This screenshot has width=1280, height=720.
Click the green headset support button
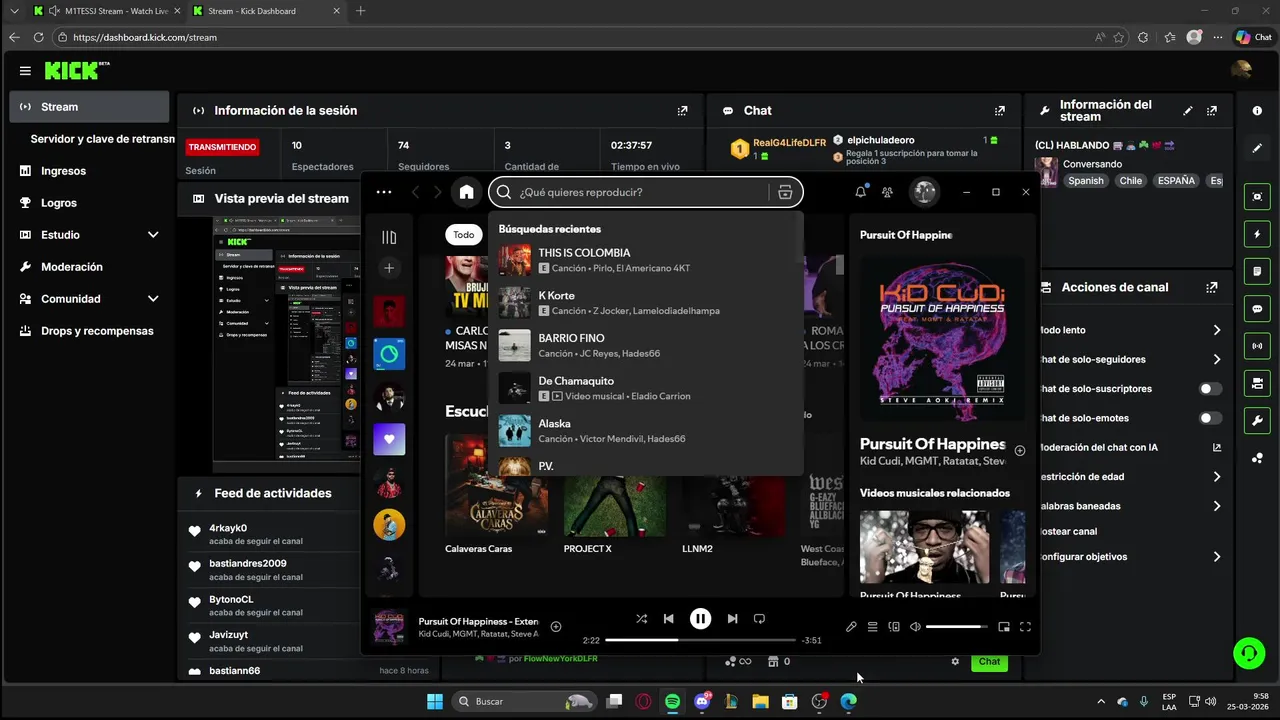[x=1248, y=654]
